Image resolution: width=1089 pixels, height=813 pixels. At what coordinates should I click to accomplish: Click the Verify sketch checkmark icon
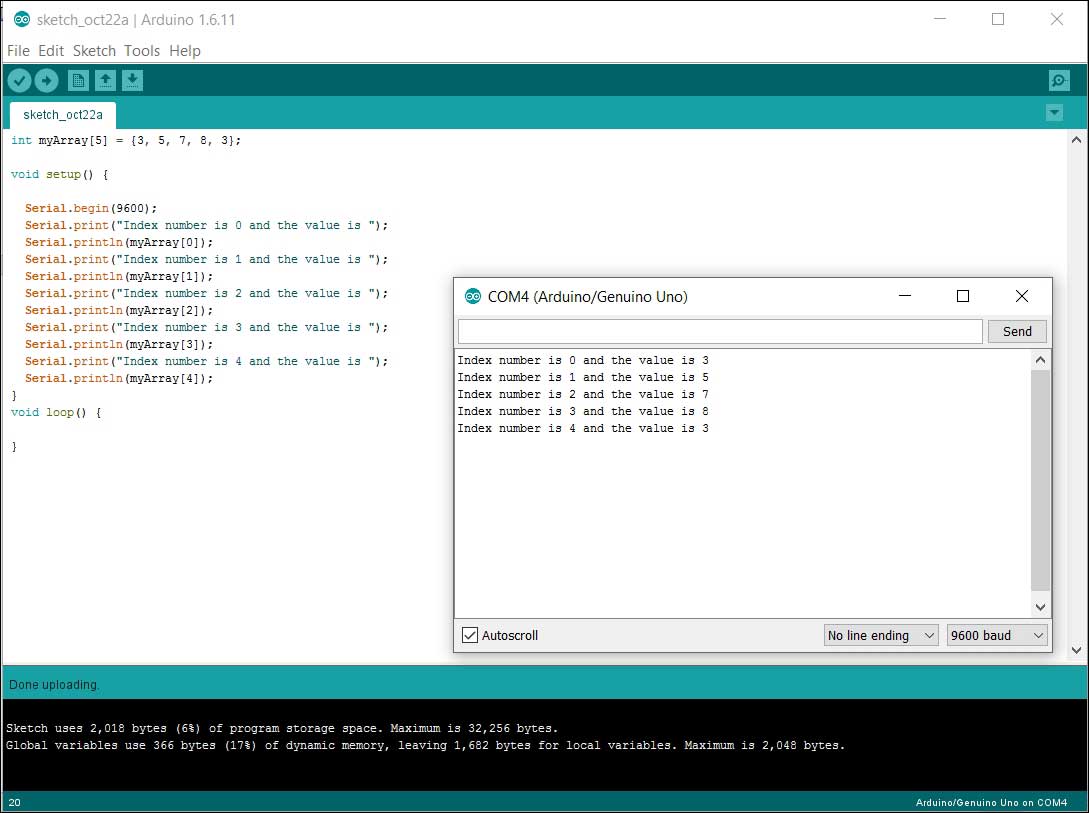[x=19, y=81]
